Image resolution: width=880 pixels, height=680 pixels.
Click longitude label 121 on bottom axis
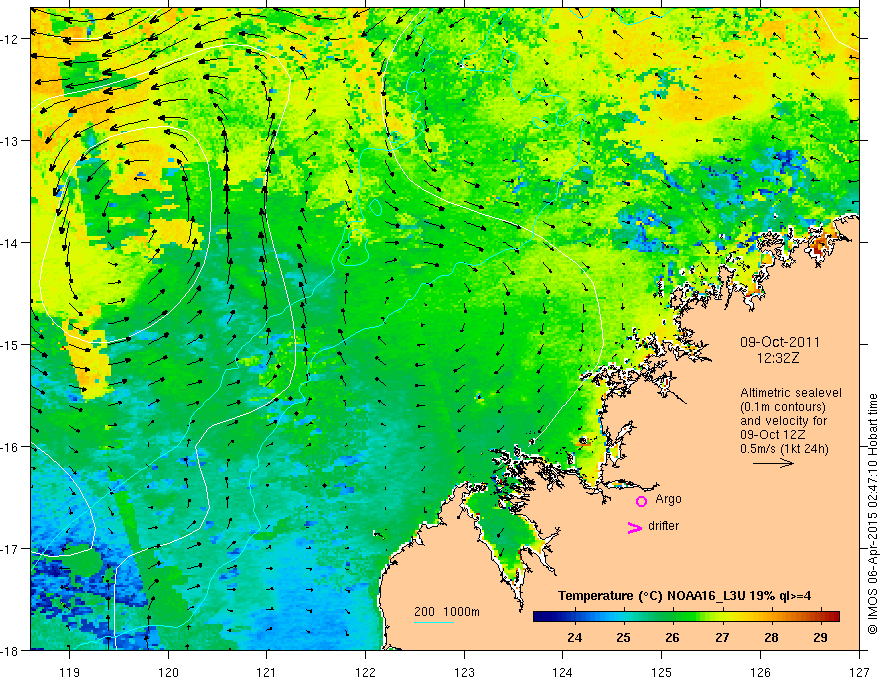click(x=267, y=672)
